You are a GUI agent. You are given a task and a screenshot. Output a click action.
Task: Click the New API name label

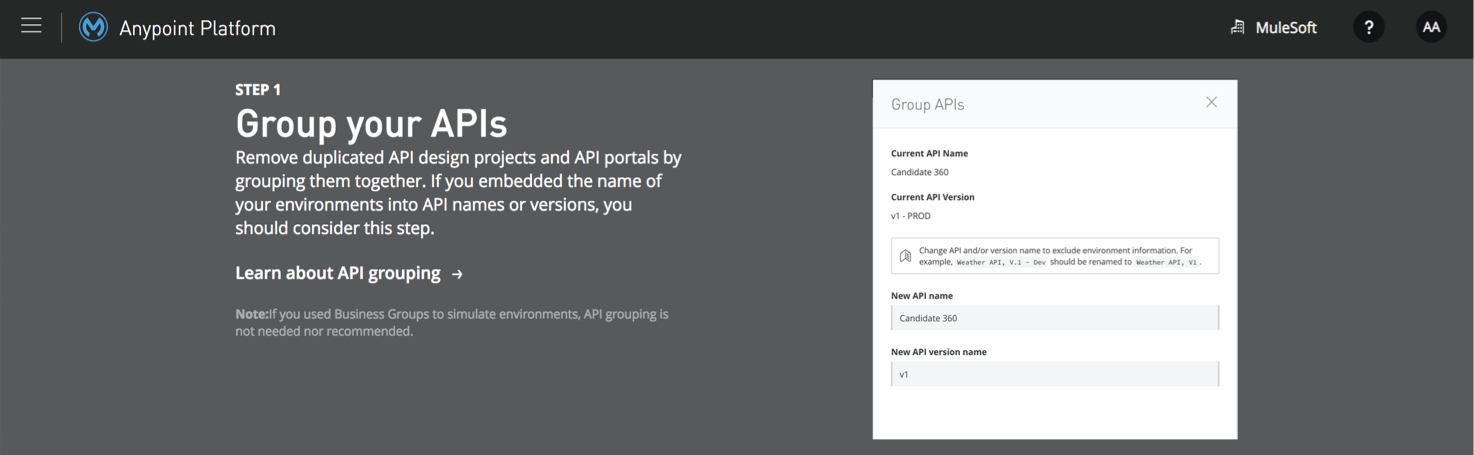tap(922, 296)
